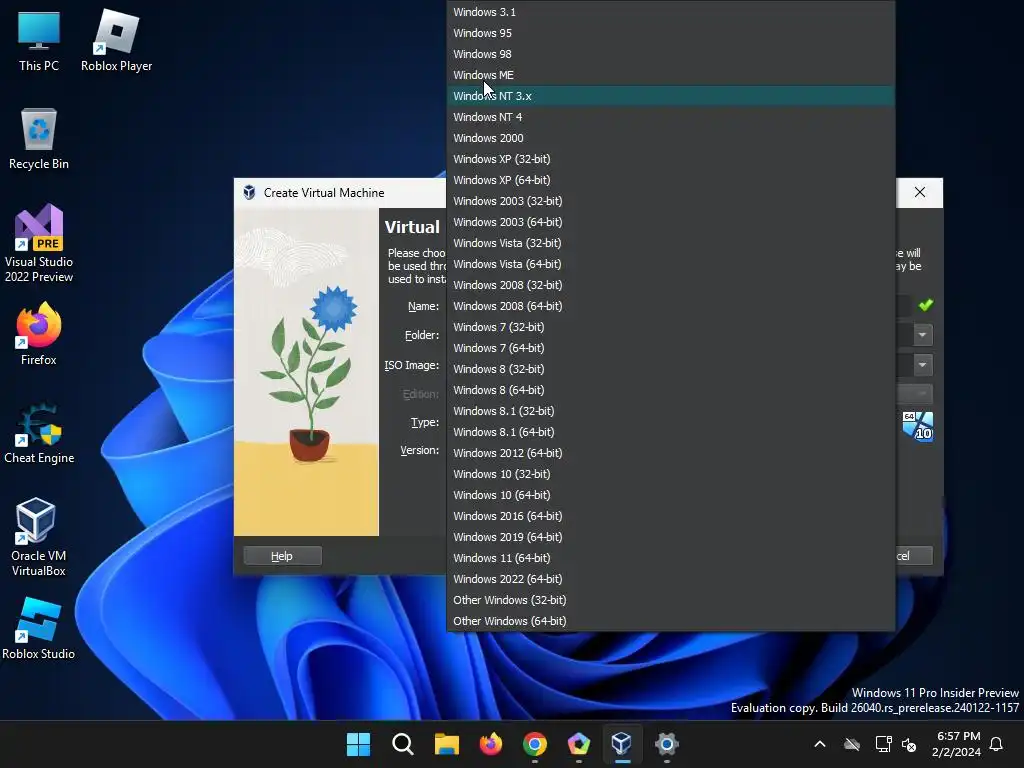This screenshot has width=1024, height=768.
Task: Click the colorful pentagon app in taskbar
Action: (579, 744)
